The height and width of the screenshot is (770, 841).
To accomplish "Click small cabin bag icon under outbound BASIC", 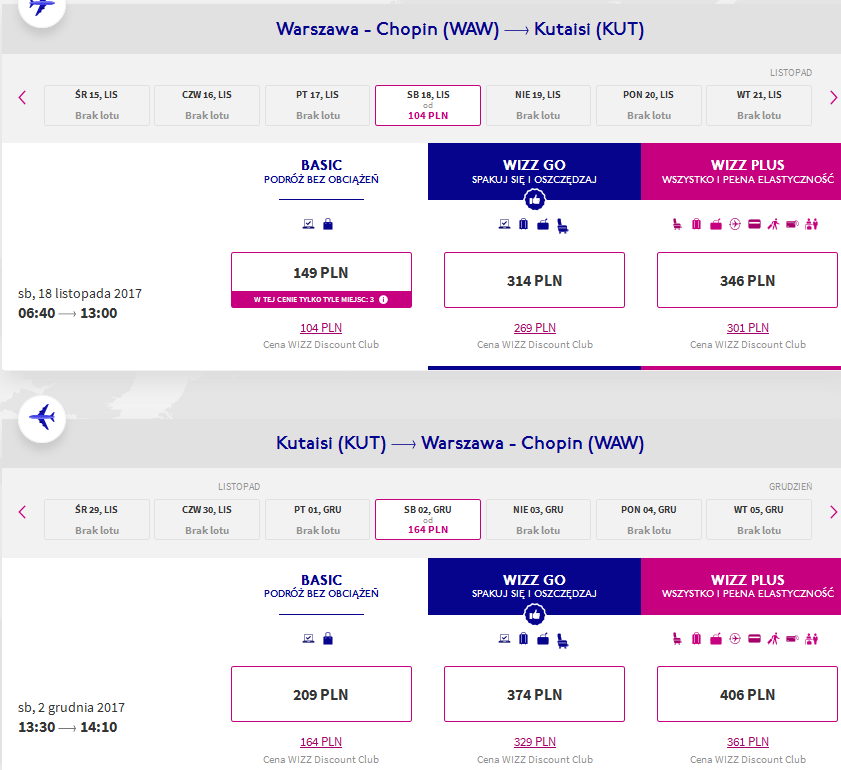I will [x=328, y=224].
